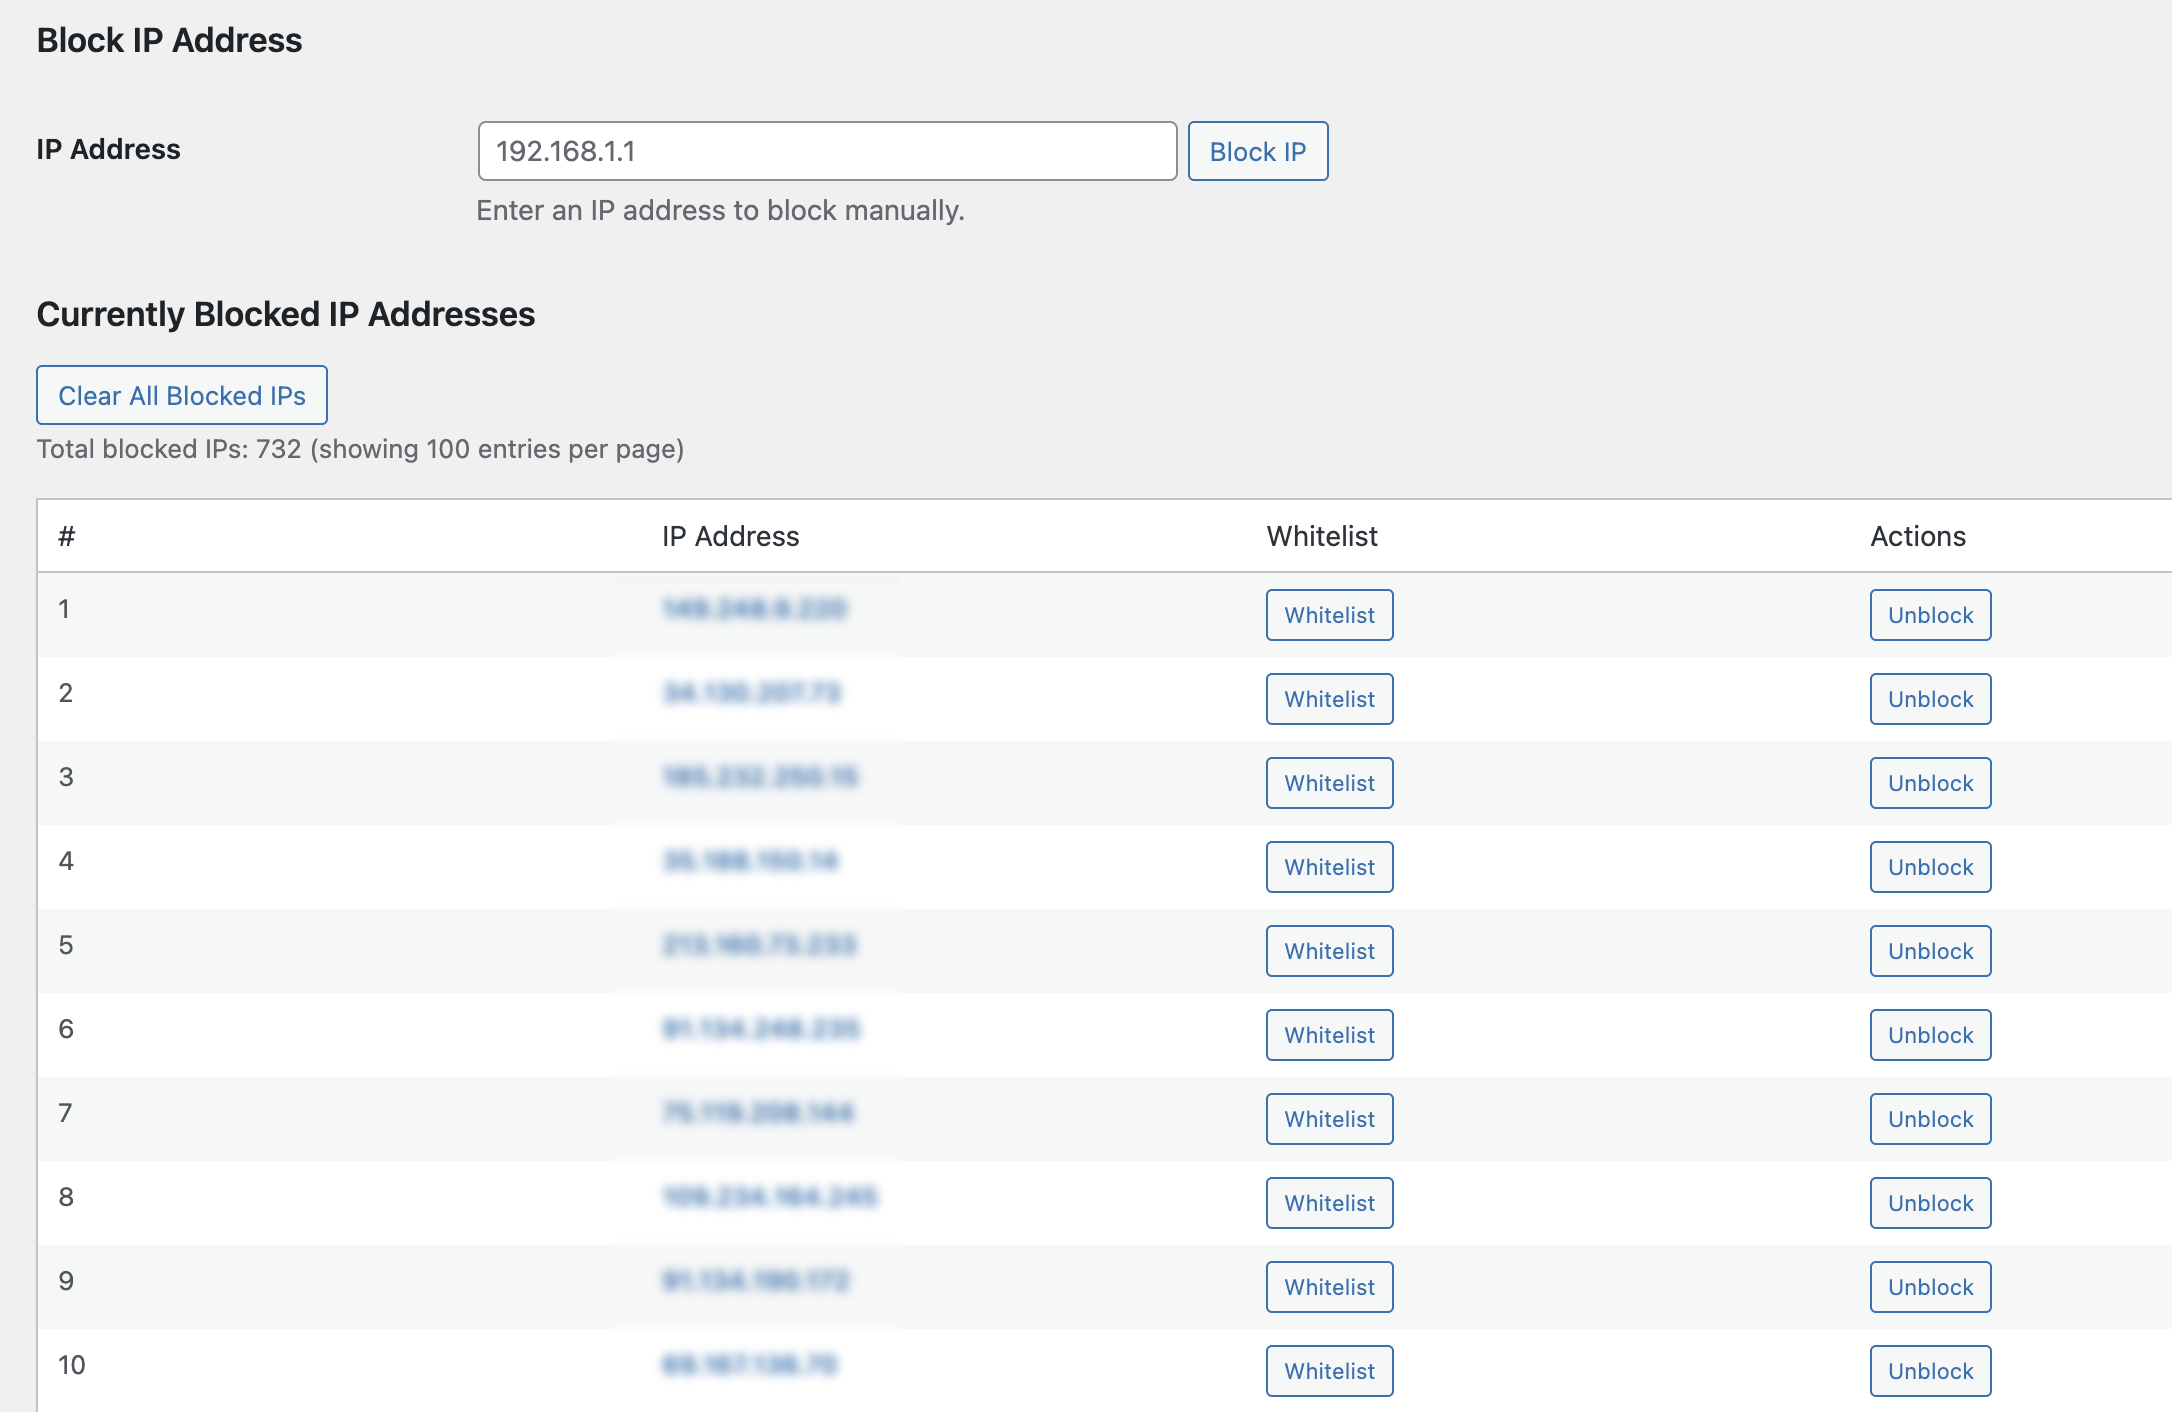This screenshot has width=2172, height=1412.
Task: Whitelist the IP in row 4
Action: click(1329, 867)
